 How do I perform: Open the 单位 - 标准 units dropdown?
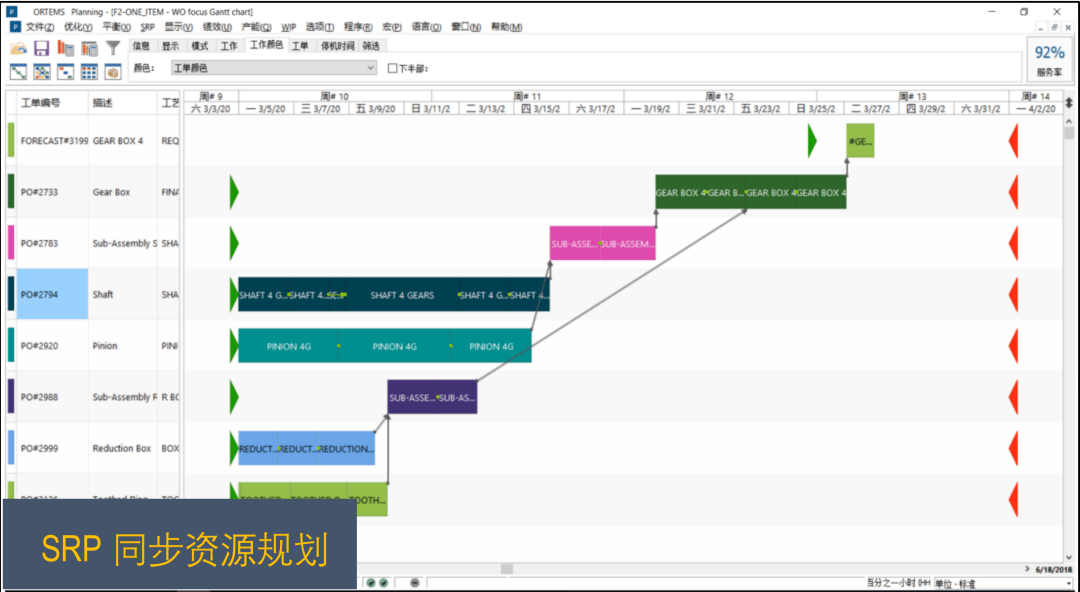(x=1003, y=584)
